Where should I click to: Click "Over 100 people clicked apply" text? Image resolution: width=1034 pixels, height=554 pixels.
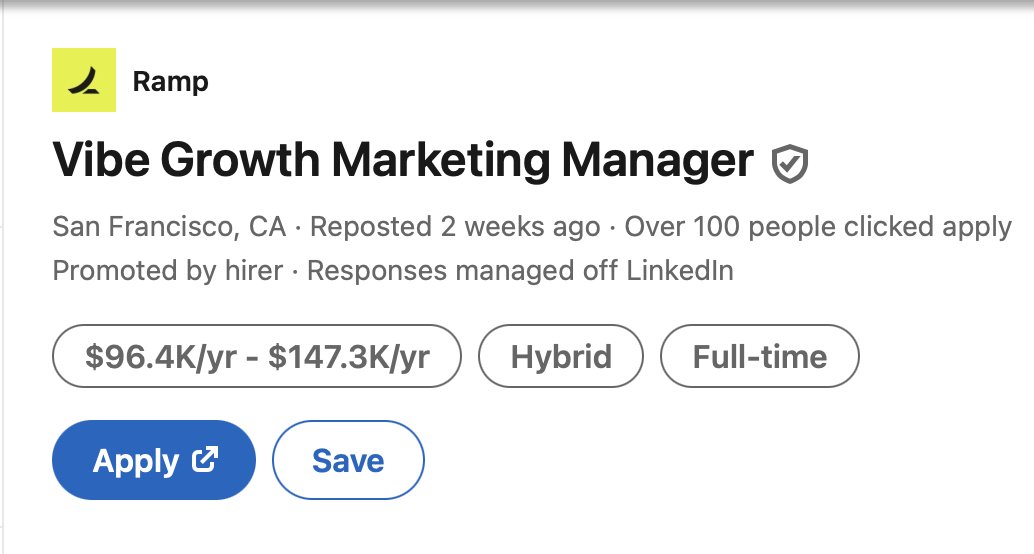pos(818,227)
